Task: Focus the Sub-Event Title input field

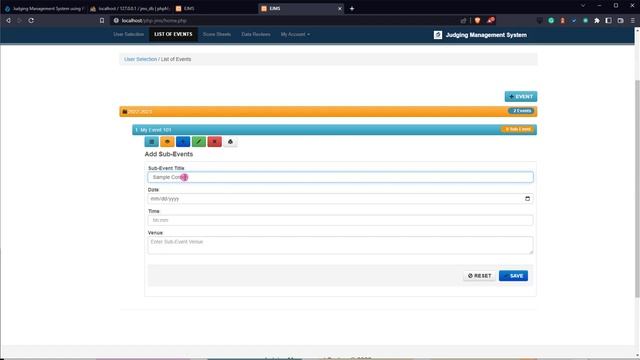Action: (x=340, y=177)
